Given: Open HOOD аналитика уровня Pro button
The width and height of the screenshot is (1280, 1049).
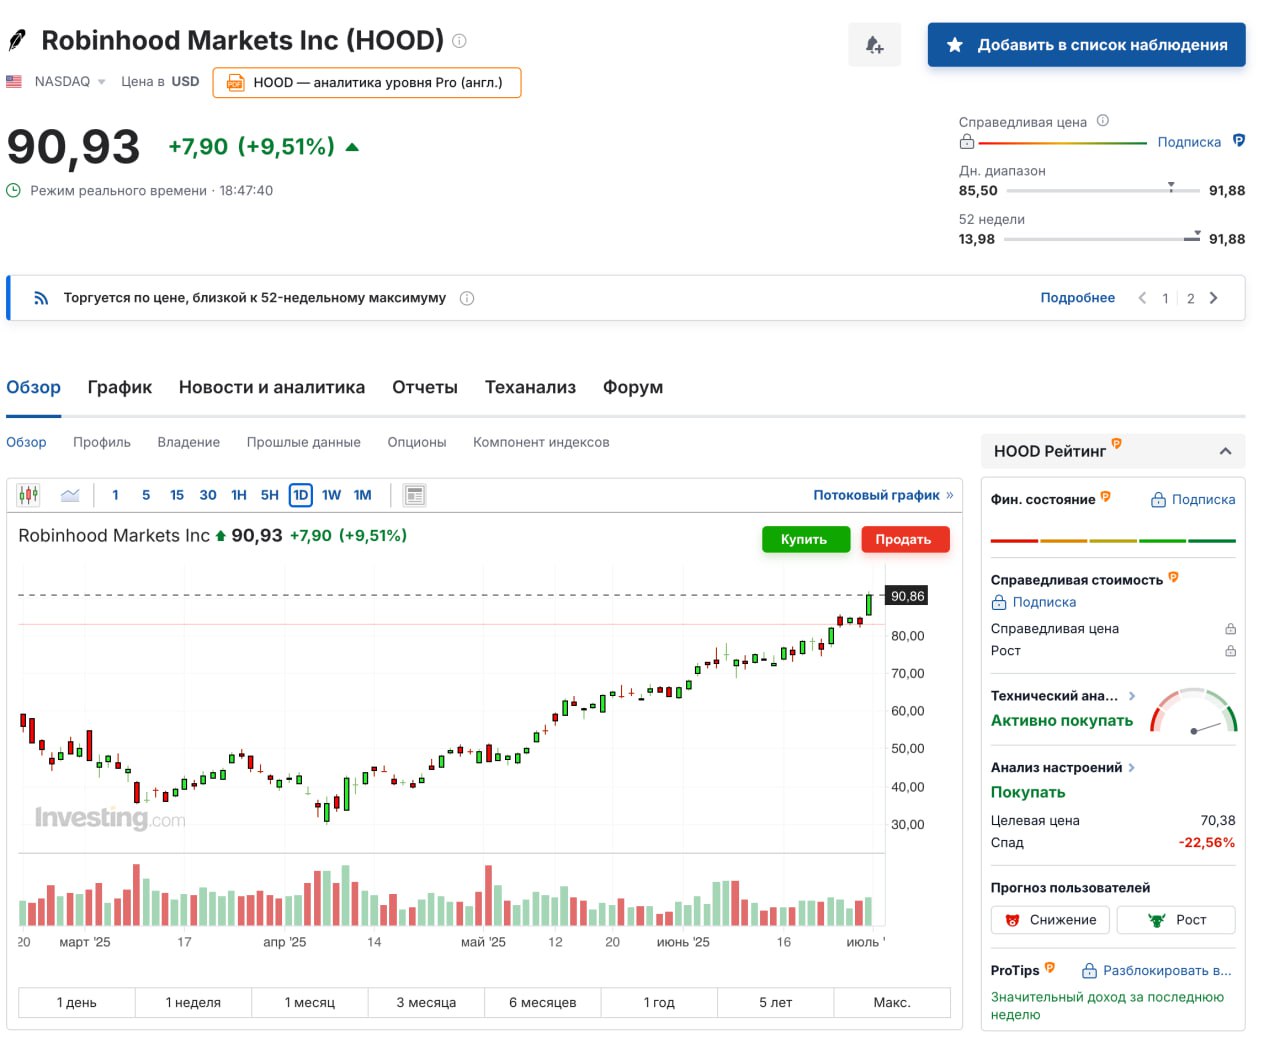Looking at the screenshot, I should pos(367,83).
